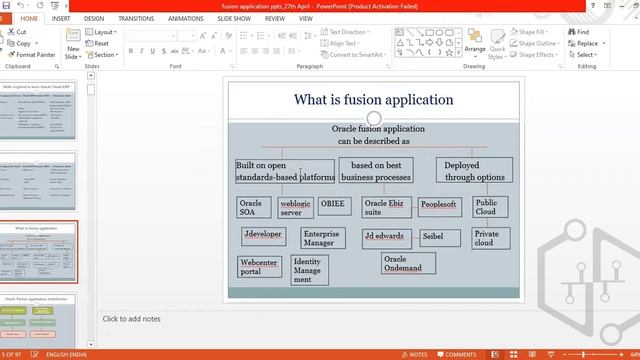Image resolution: width=640 pixels, height=360 pixels.
Task: Click Convert to SmartArt button
Action: 353,54
